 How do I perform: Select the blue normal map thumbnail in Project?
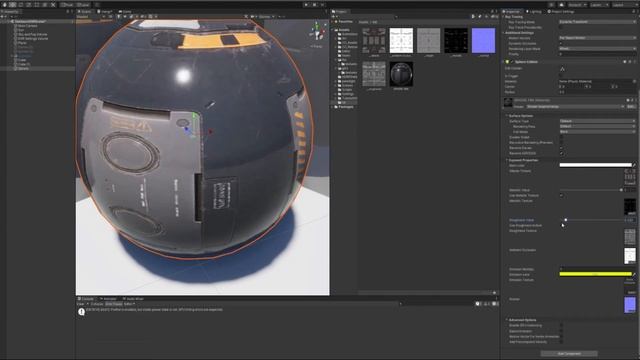click(483, 40)
